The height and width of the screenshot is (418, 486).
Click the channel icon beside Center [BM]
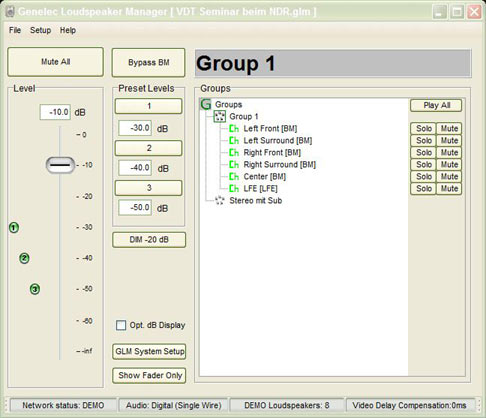click(x=234, y=176)
